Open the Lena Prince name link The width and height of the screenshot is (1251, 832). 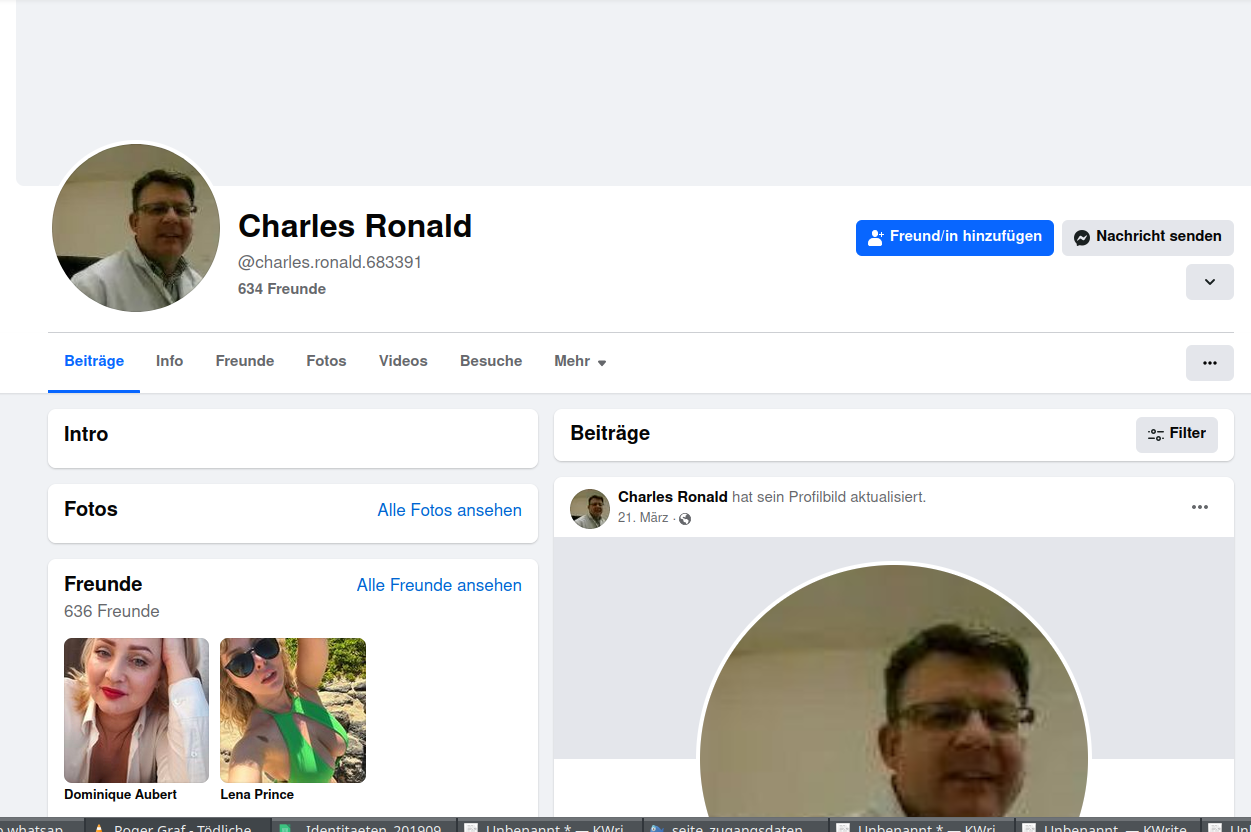point(257,795)
